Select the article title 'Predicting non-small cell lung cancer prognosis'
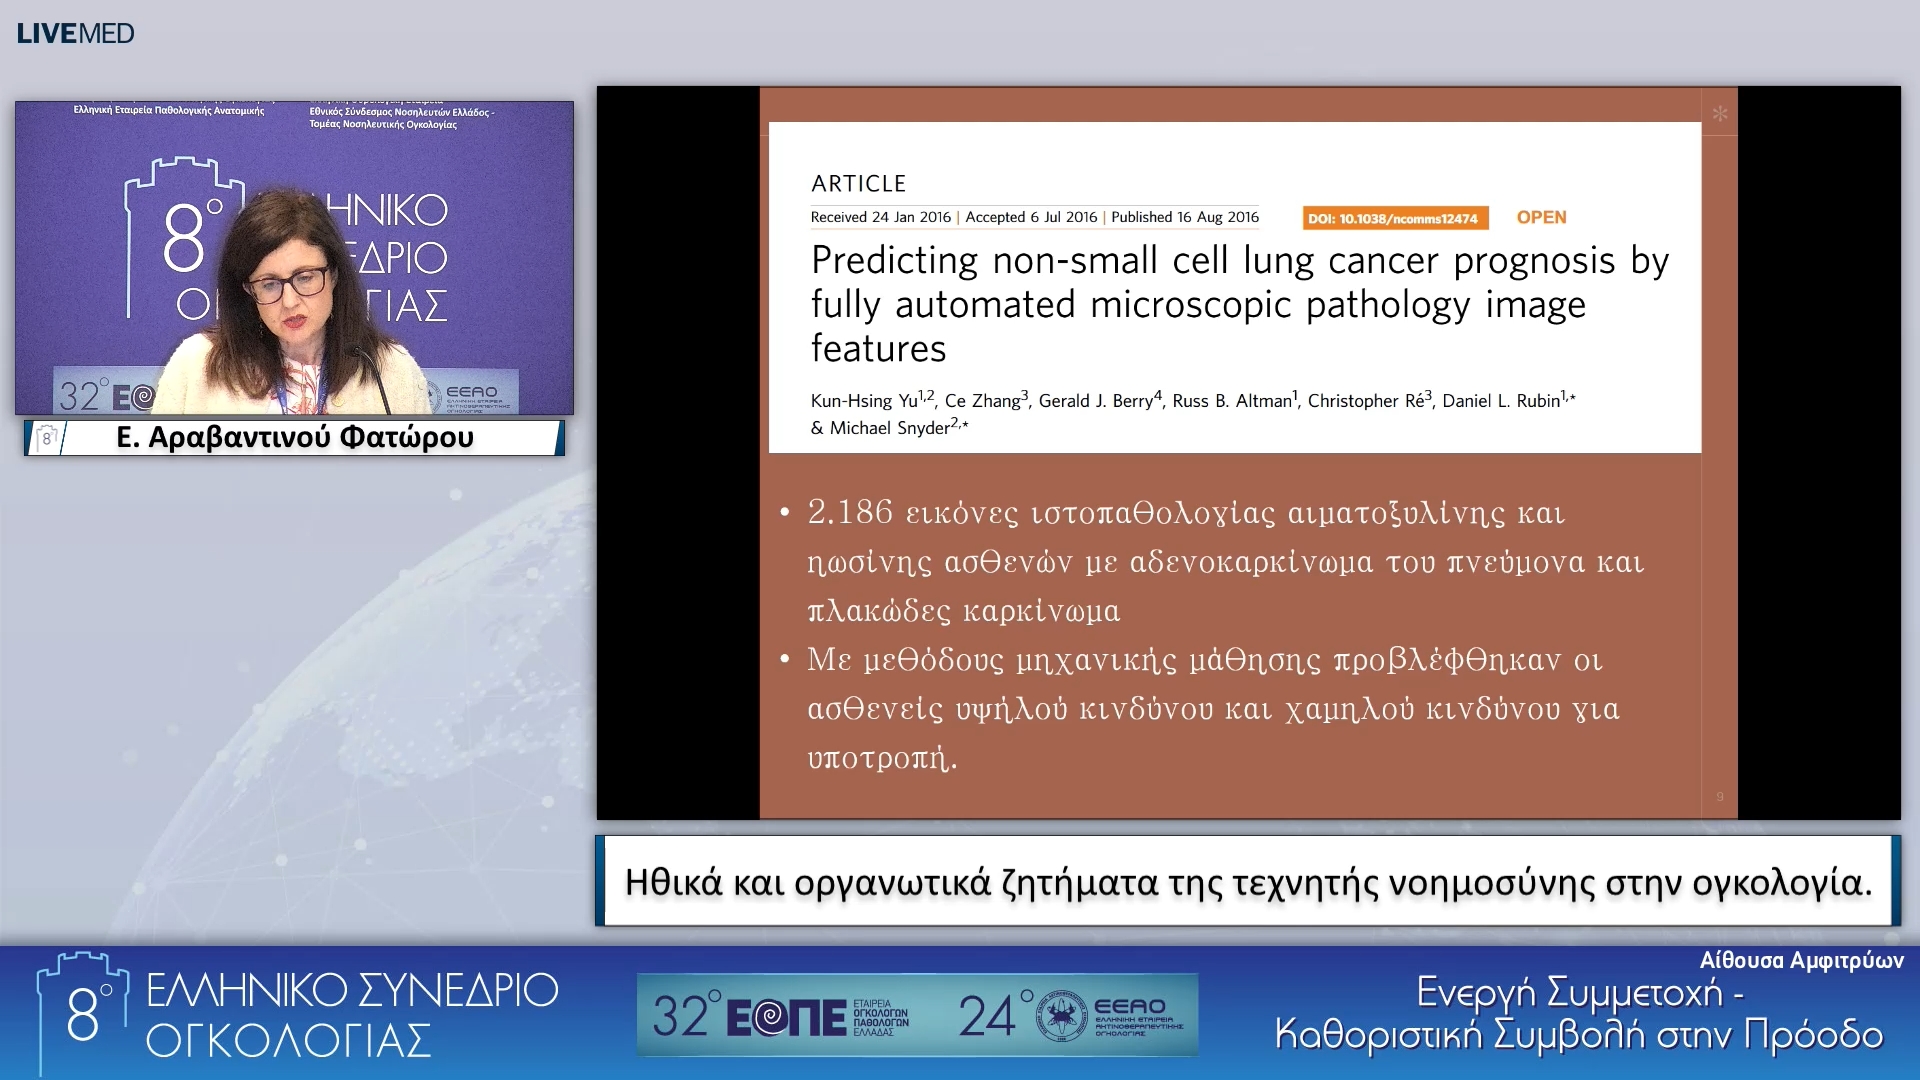The image size is (1920, 1080). (x=1240, y=304)
